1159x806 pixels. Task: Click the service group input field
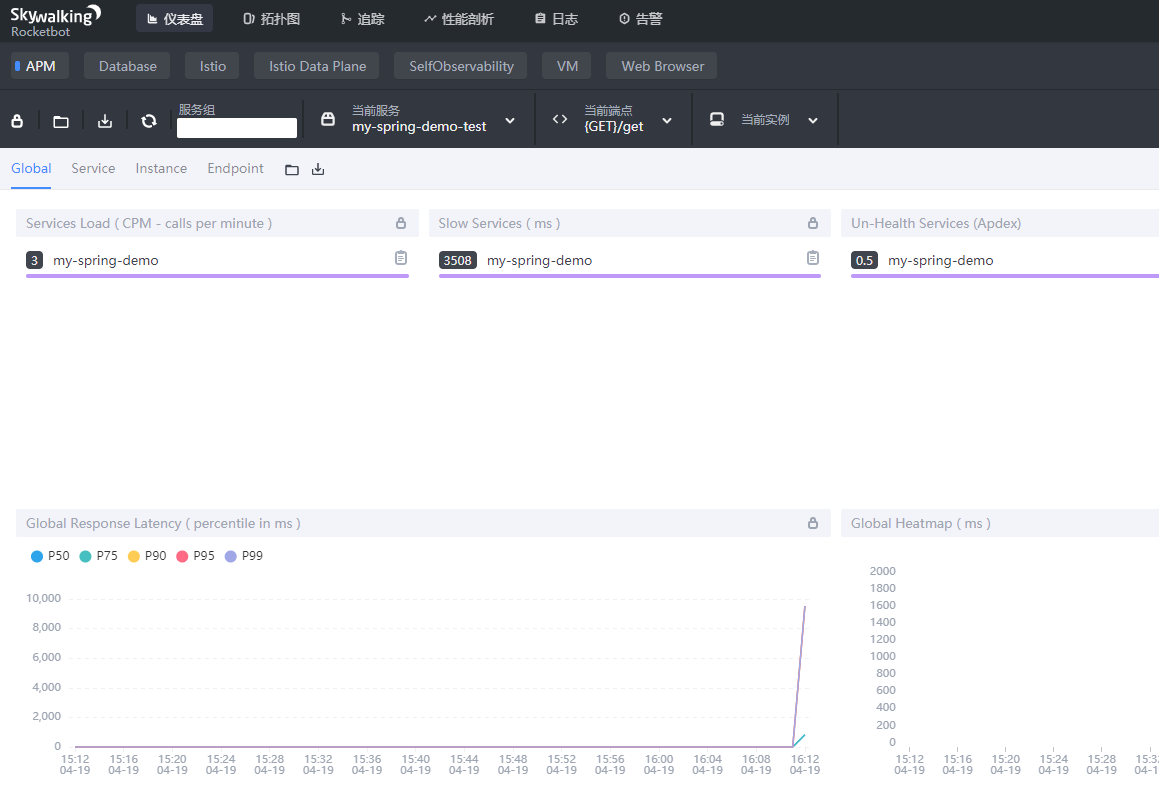(x=237, y=128)
